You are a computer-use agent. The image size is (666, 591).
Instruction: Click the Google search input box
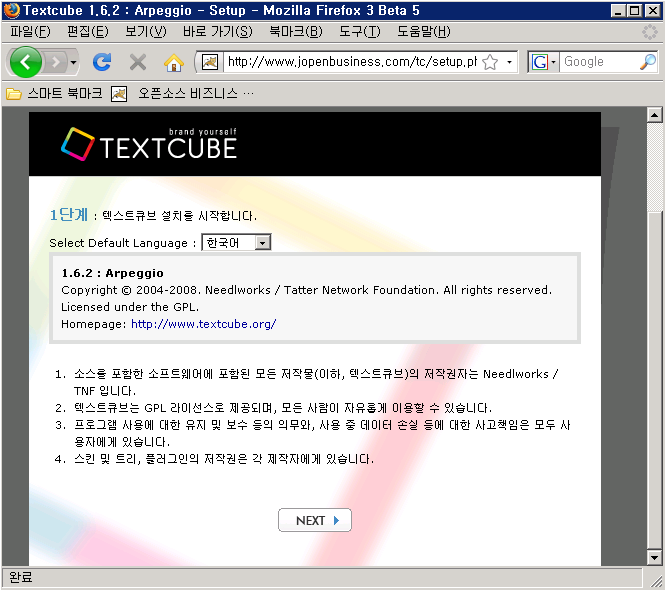[600, 62]
